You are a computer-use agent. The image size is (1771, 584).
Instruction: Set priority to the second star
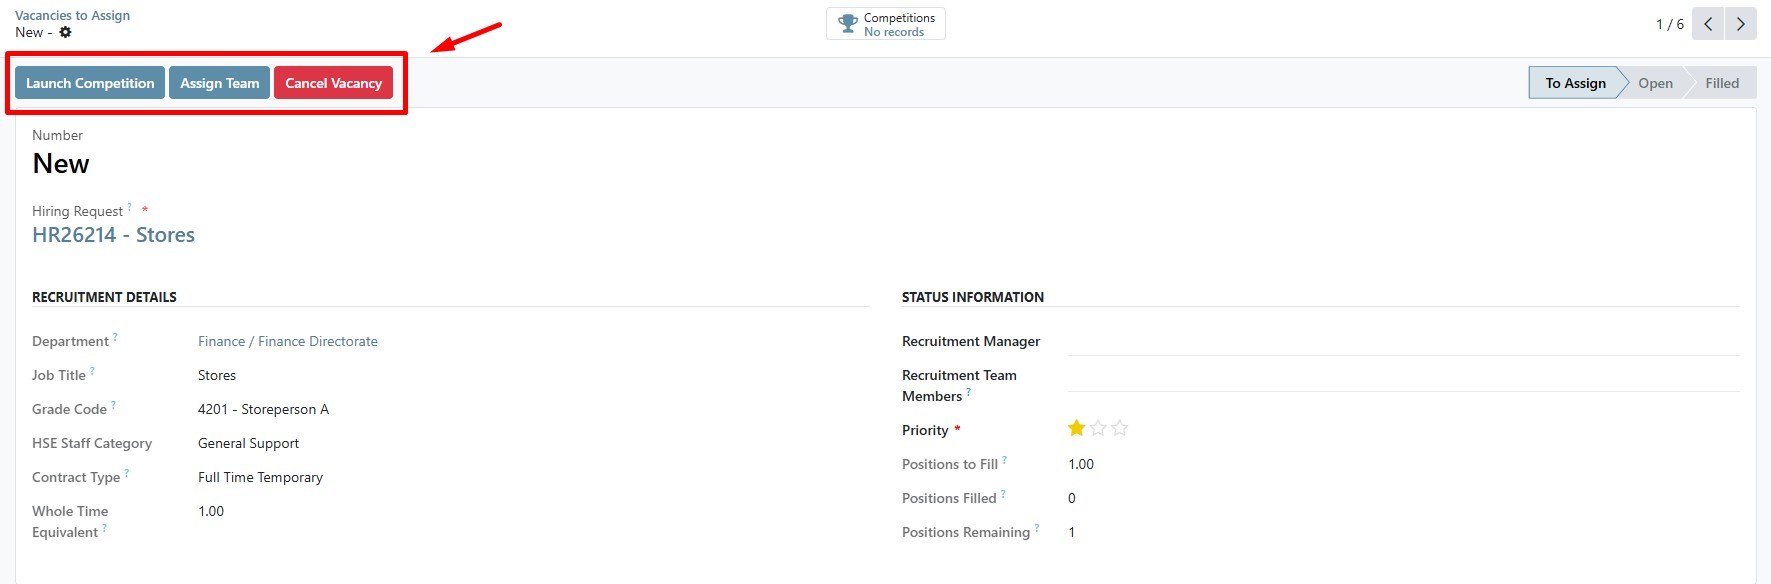pyautogui.click(x=1098, y=428)
